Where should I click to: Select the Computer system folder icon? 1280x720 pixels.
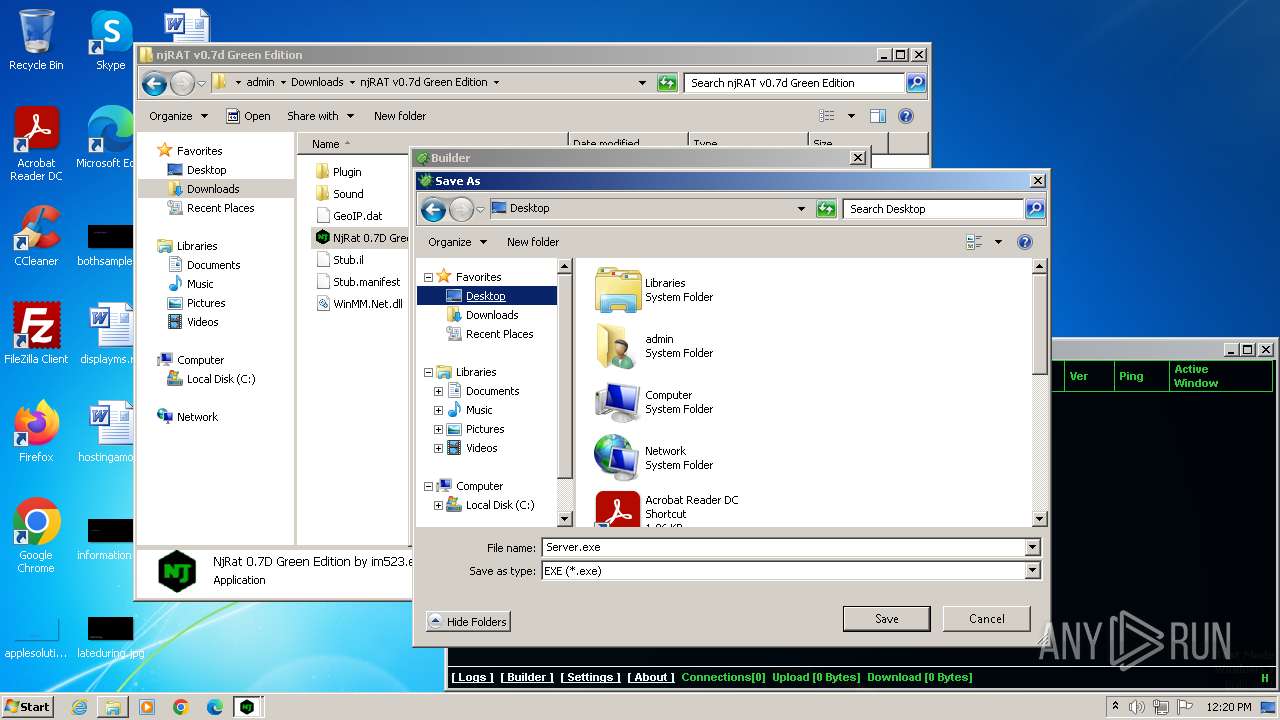(617, 402)
